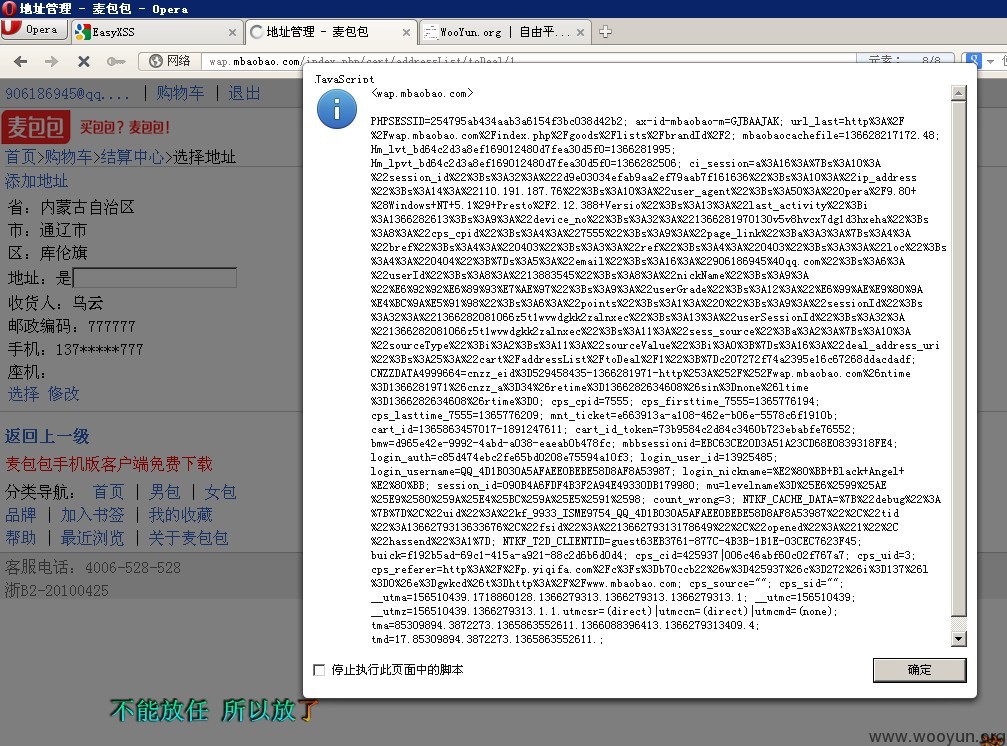Click the 退出 logout link
Image resolution: width=1007 pixels, height=746 pixels.
tap(243, 93)
